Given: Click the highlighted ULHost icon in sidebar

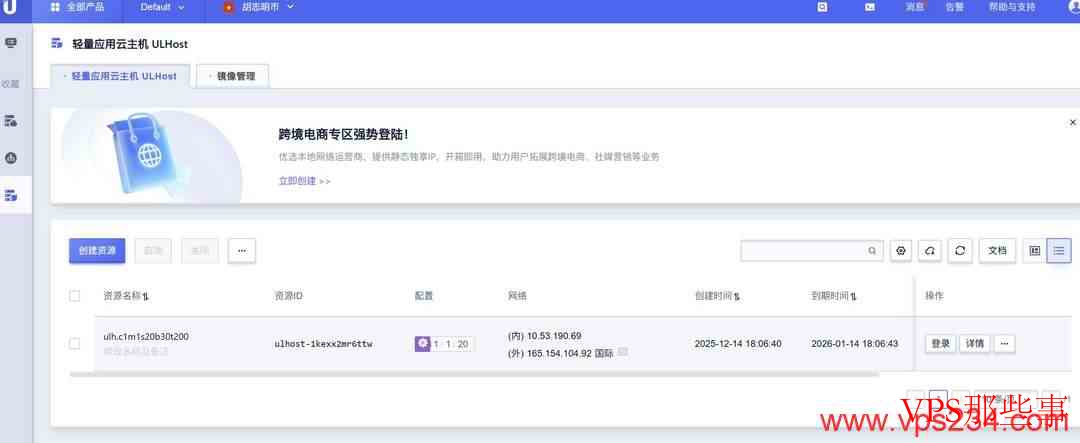Looking at the screenshot, I should pyautogui.click(x=10, y=196).
